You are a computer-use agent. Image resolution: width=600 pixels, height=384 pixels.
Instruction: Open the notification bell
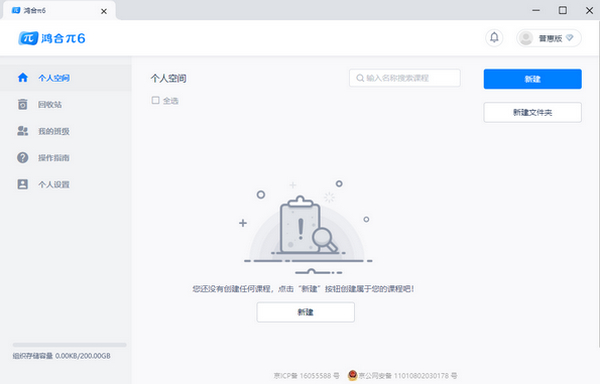494,38
